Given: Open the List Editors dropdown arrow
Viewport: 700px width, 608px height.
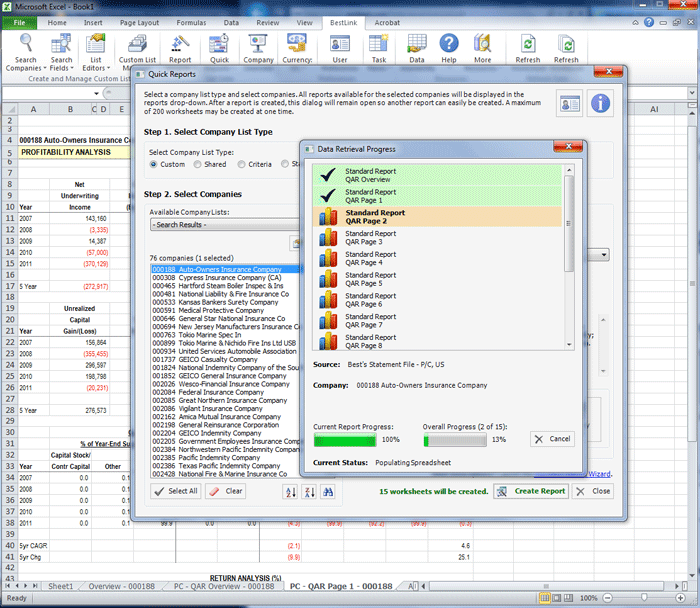Looking at the screenshot, I should pos(108,68).
